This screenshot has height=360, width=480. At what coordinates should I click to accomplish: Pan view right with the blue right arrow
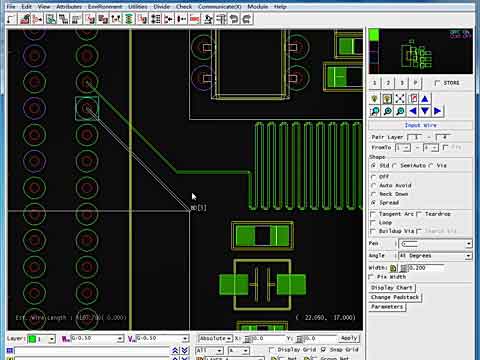(437, 111)
